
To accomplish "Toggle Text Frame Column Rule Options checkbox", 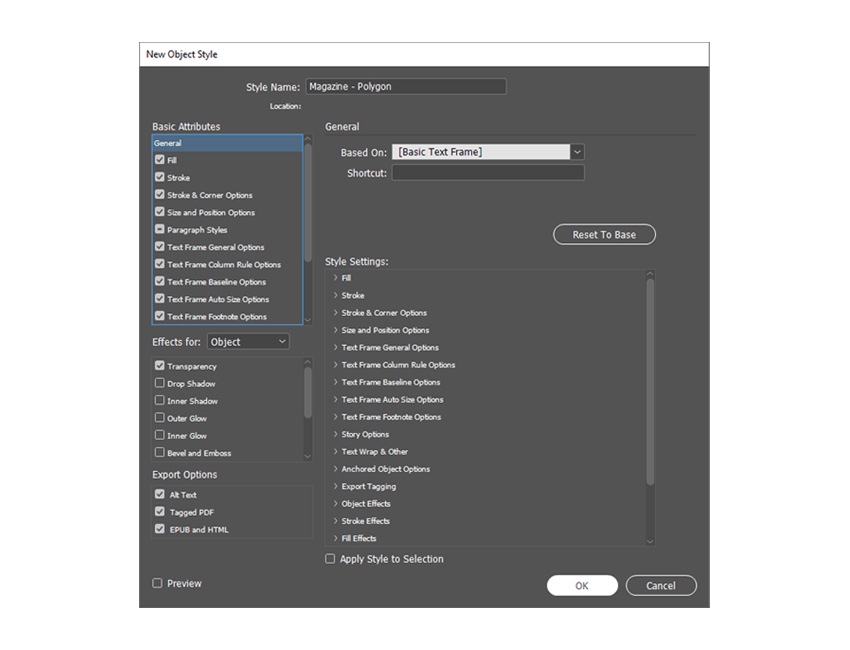I will coord(159,264).
